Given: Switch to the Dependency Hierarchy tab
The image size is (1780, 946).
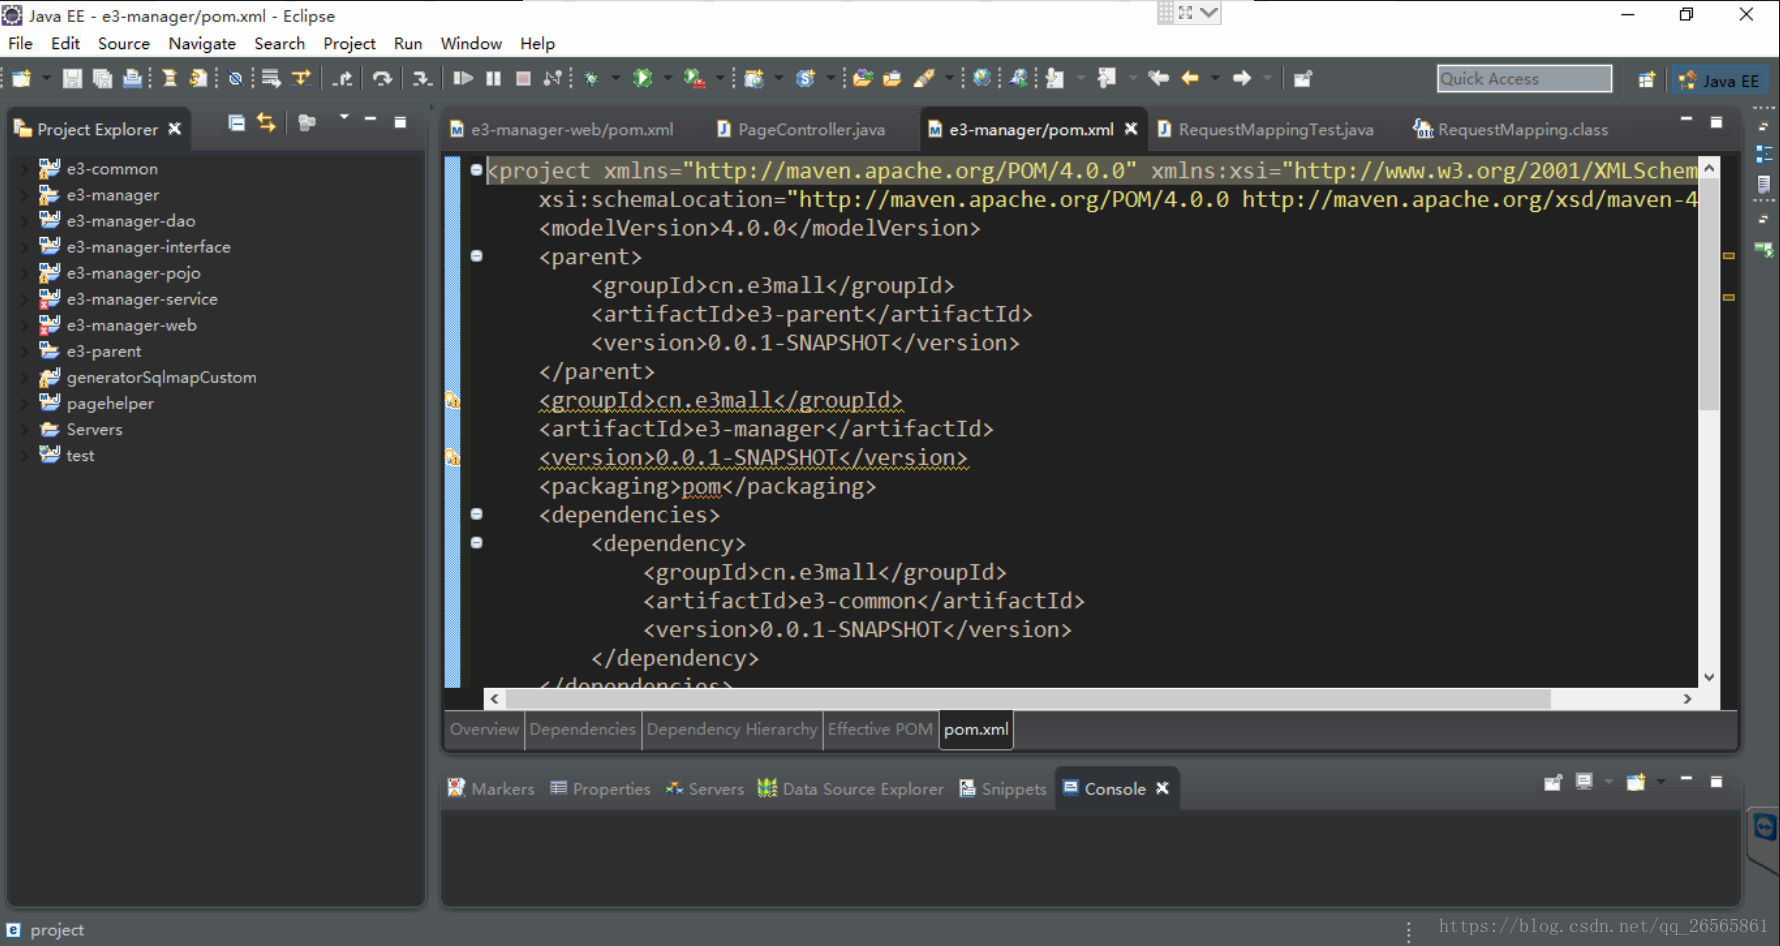Looking at the screenshot, I should (x=732, y=729).
